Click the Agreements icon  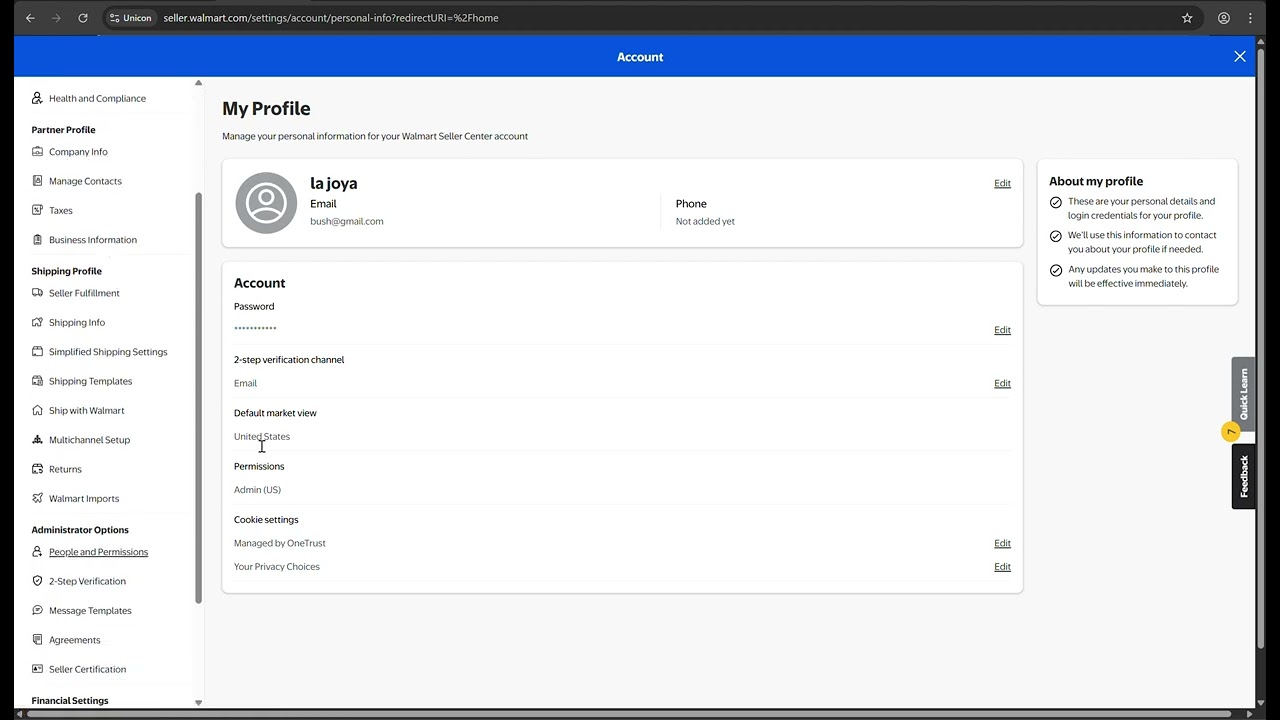point(38,640)
